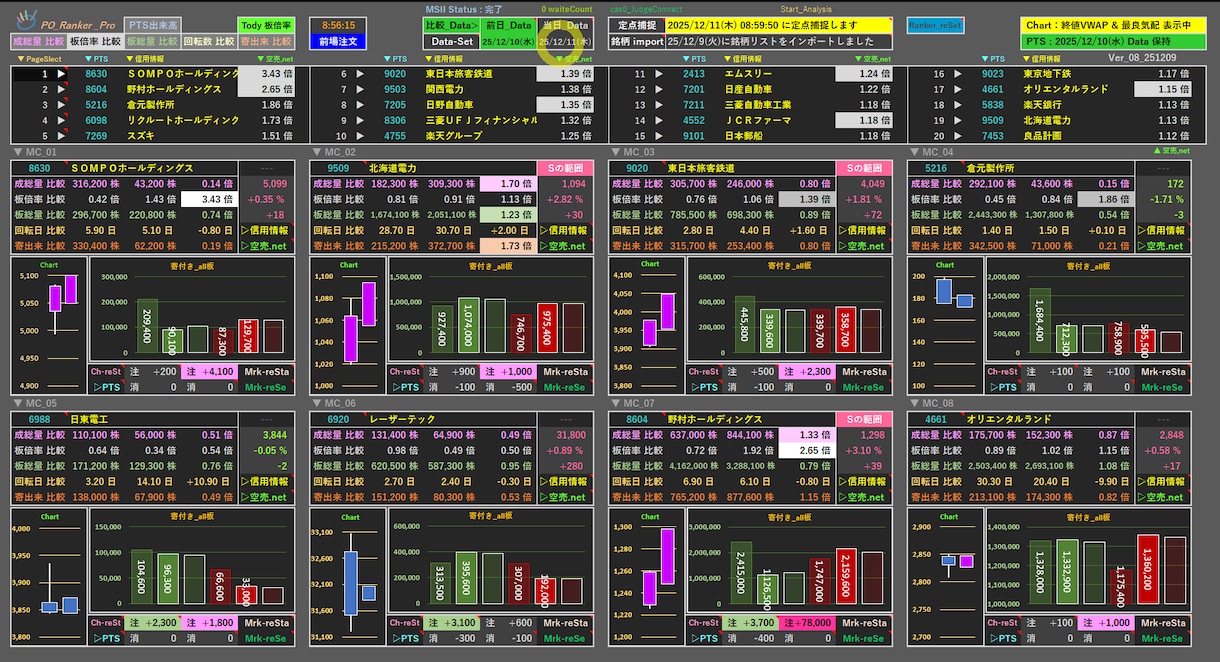The width and height of the screenshot is (1220, 662).
Task: Click the 前場注文 button
Action: (x=339, y=42)
